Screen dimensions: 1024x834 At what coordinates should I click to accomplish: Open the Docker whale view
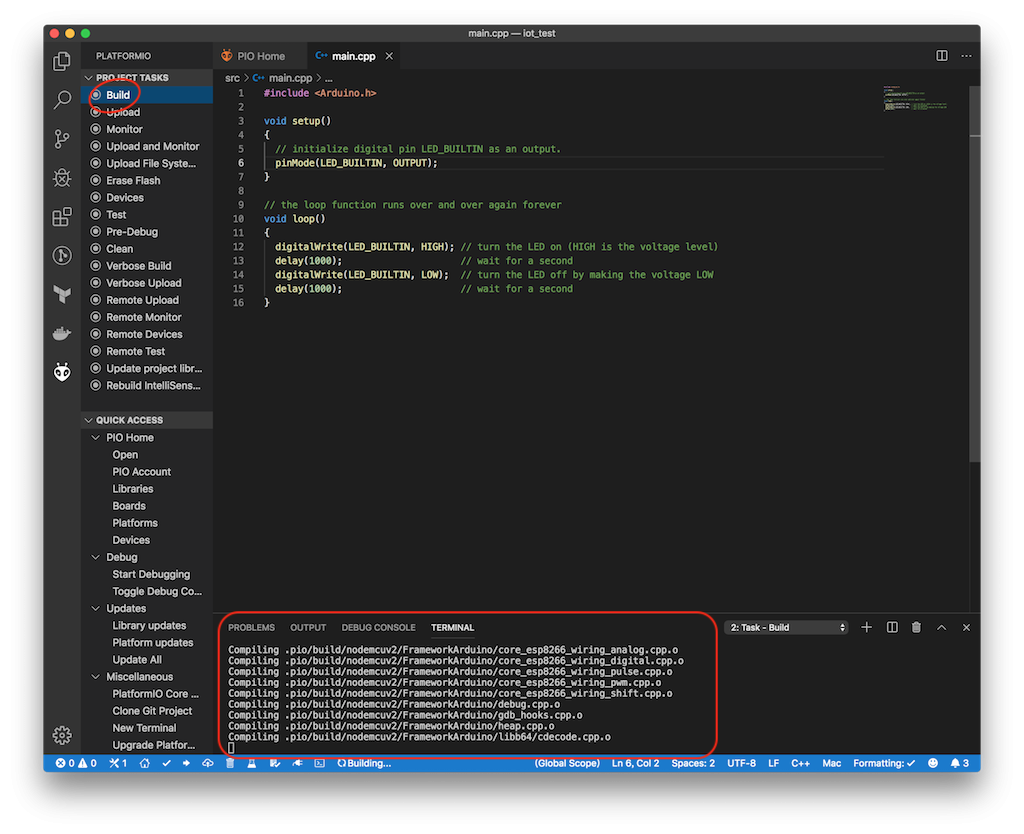pos(62,334)
